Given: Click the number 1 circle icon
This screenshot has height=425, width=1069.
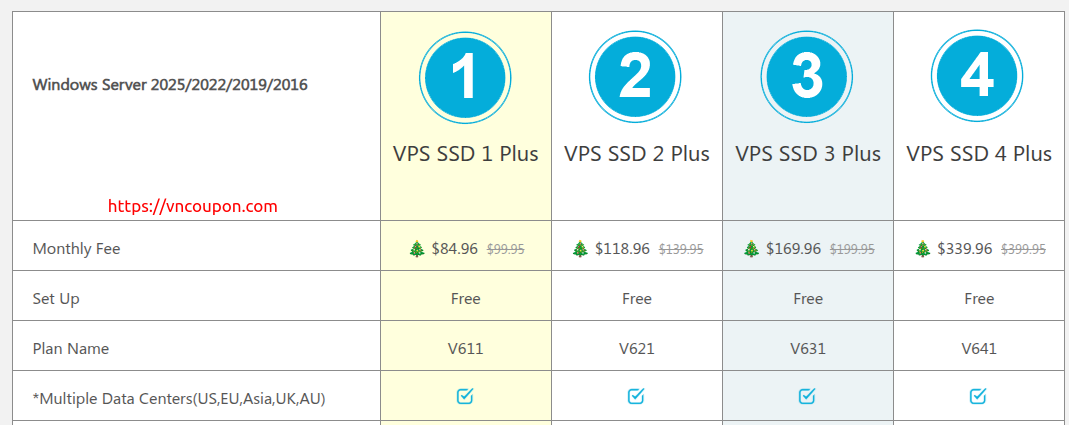Looking at the screenshot, I should (x=466, y=76).
